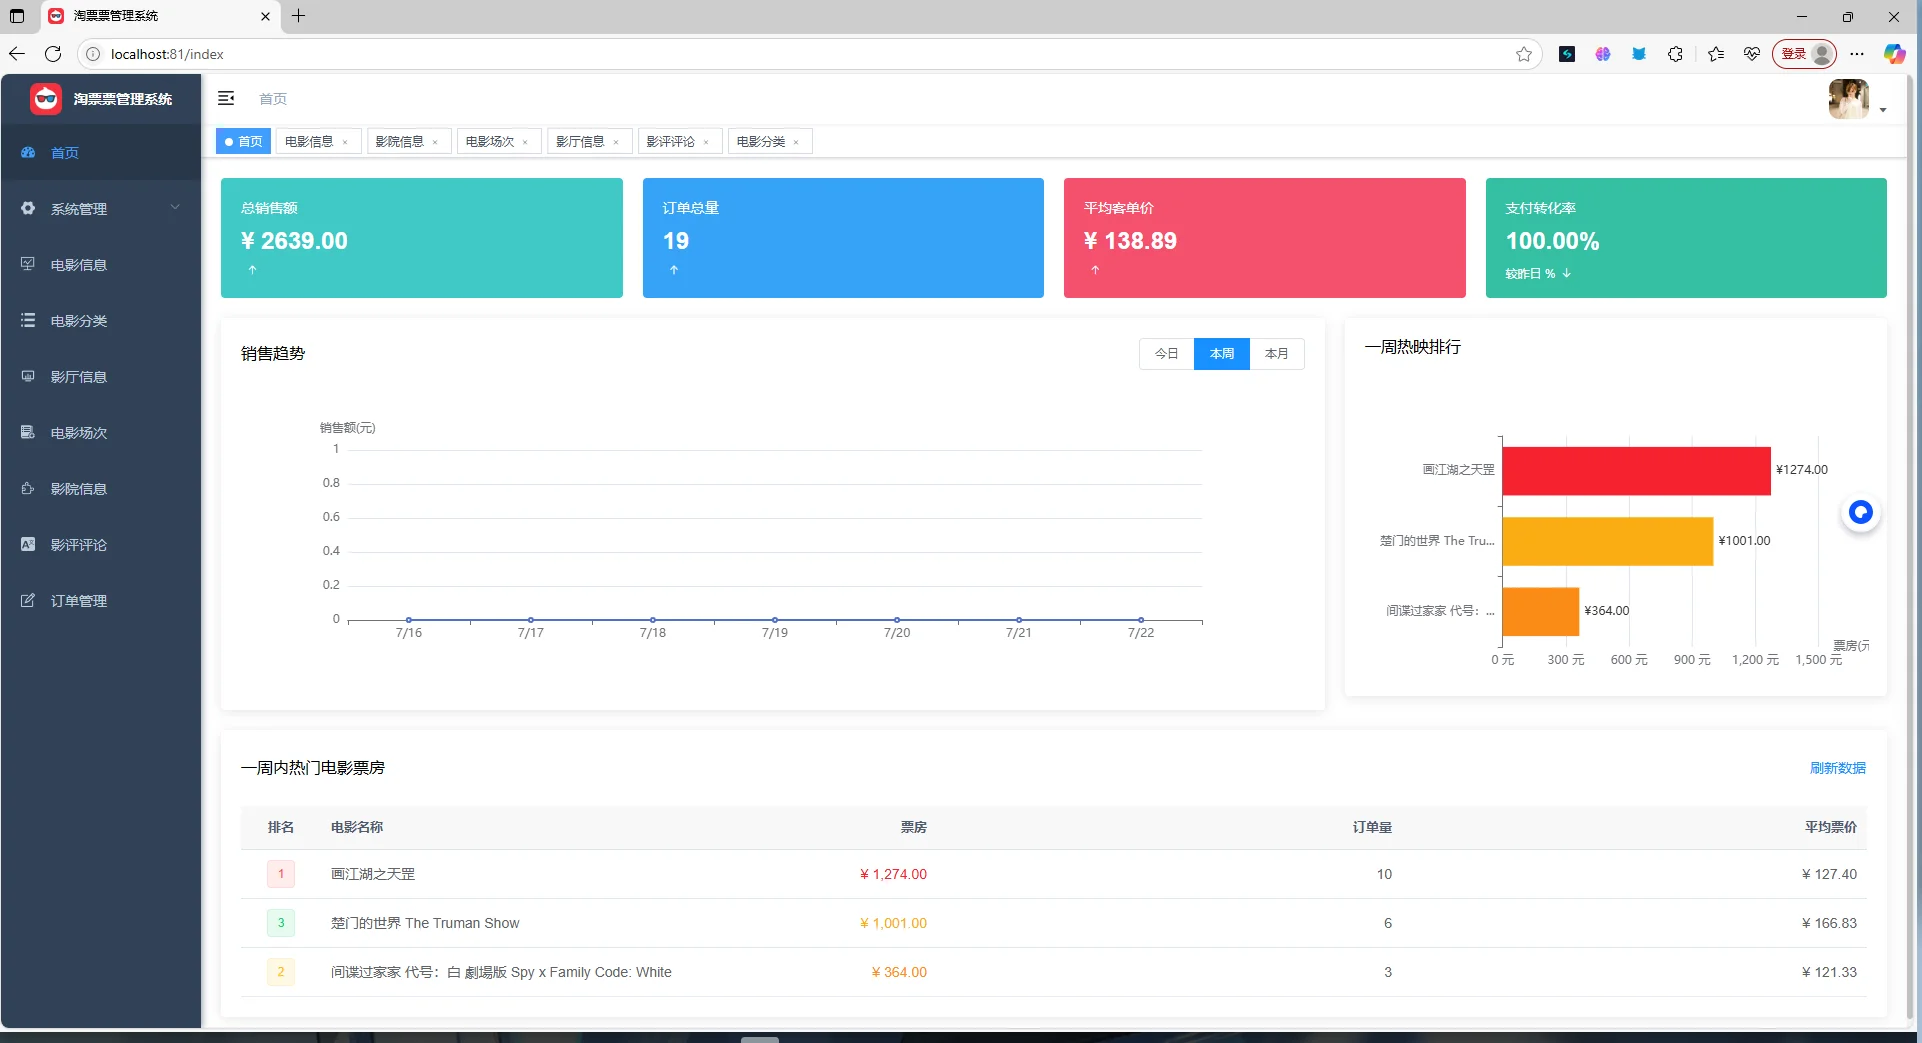1922x1043 pixels.
Task: Click the 首页 breadcrumb in header
Action: (x=273, y=99)
